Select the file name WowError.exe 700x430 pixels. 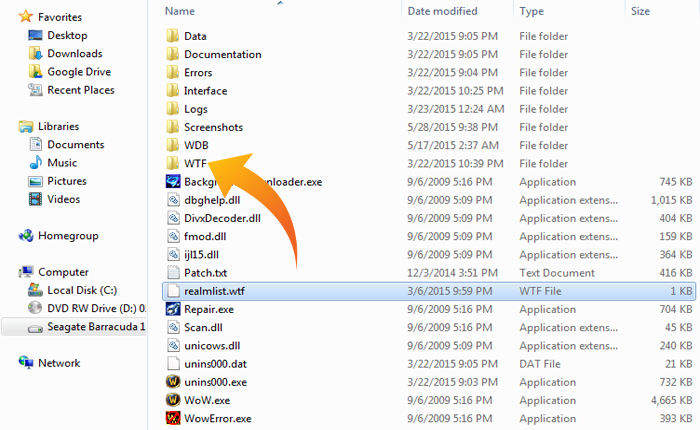[x=218, y=419]
